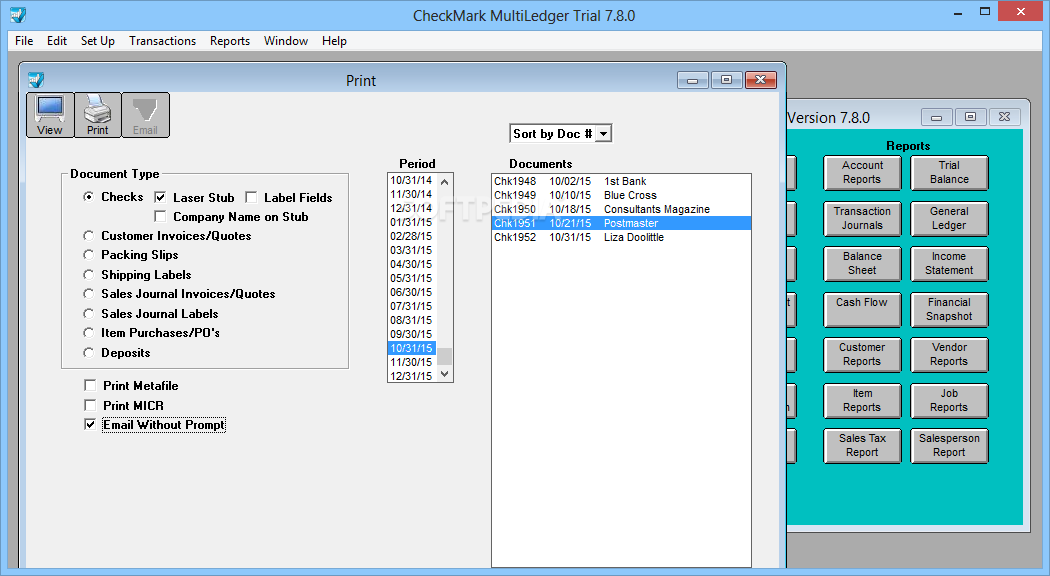Open the Sort by Doc # dropdown
The image size is (1050, 576).
603,134
